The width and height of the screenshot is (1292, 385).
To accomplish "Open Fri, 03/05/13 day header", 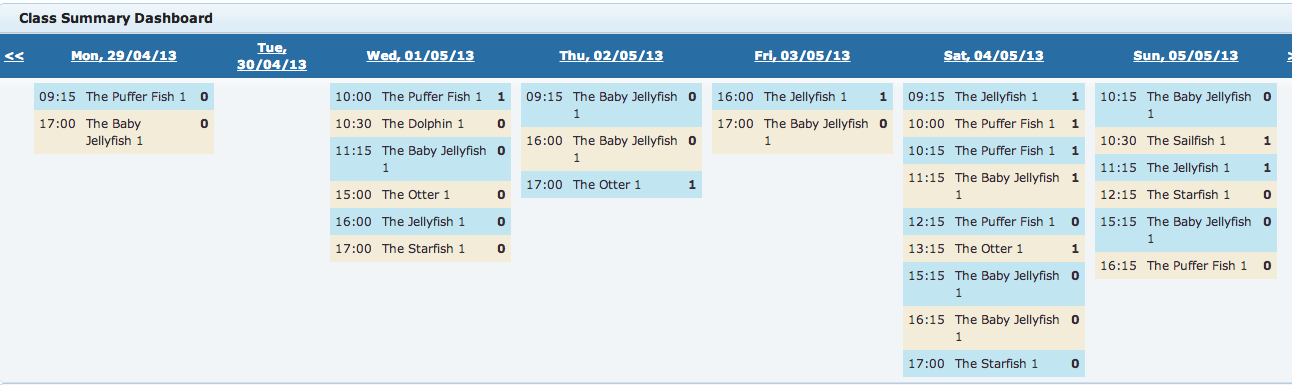I will tap(802, 56).
